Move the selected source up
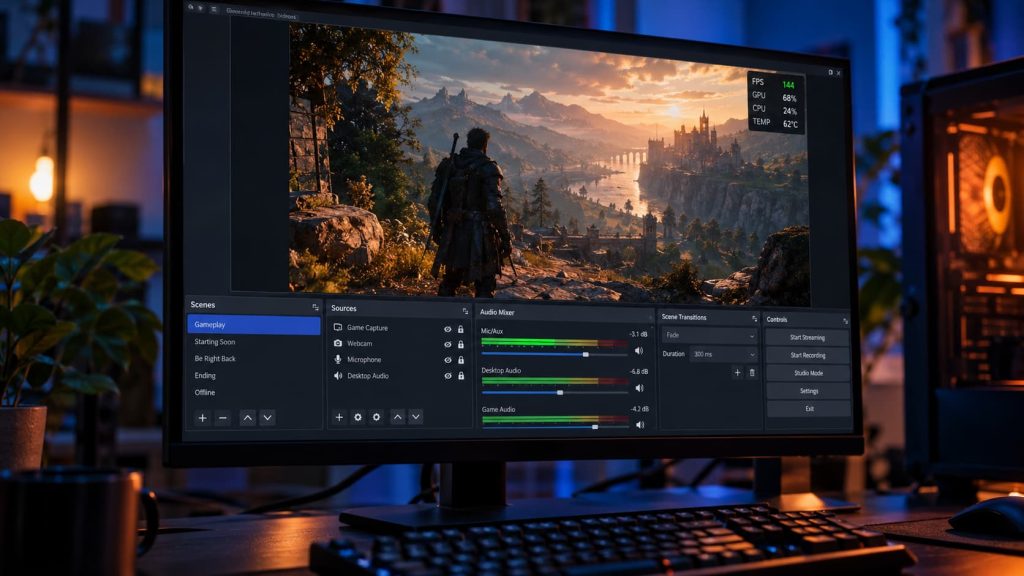 [x=397, y=417]
